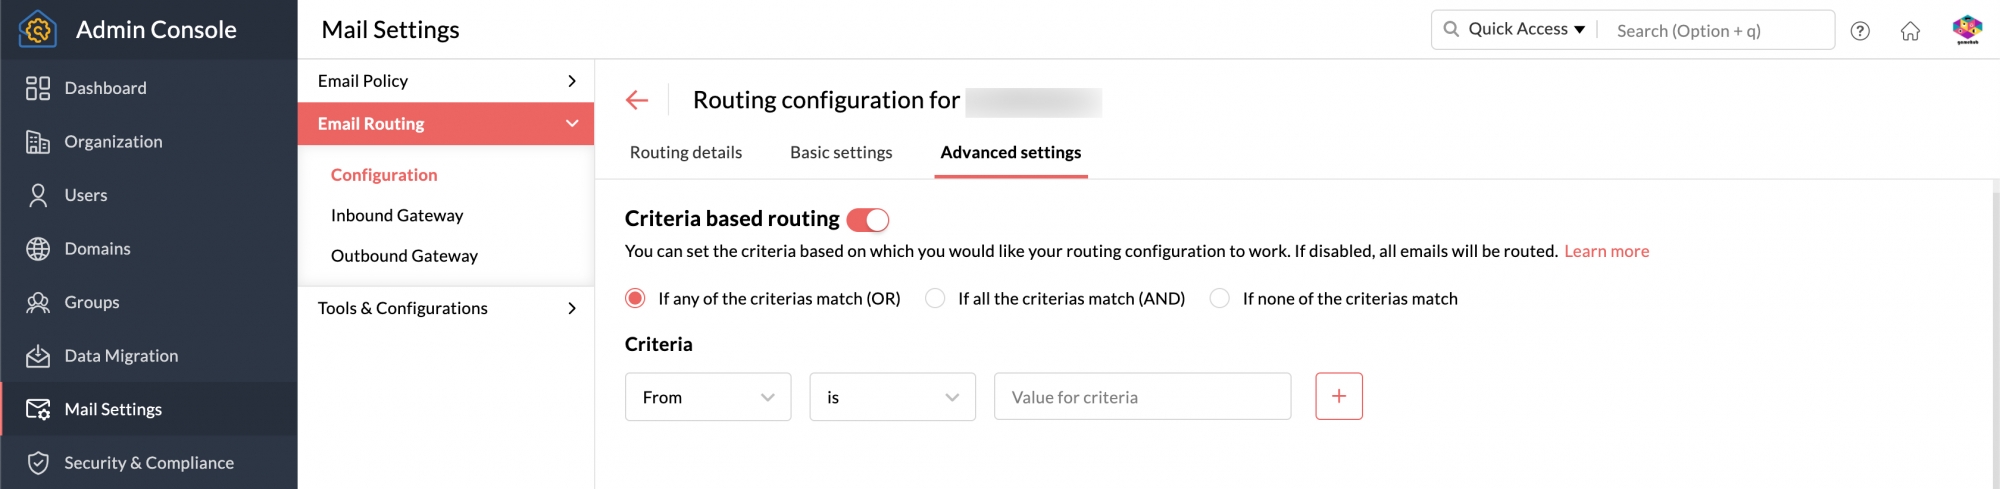Expand the Email Policy section
Viewport: 2000px width, 489px height.
point(445,81)
